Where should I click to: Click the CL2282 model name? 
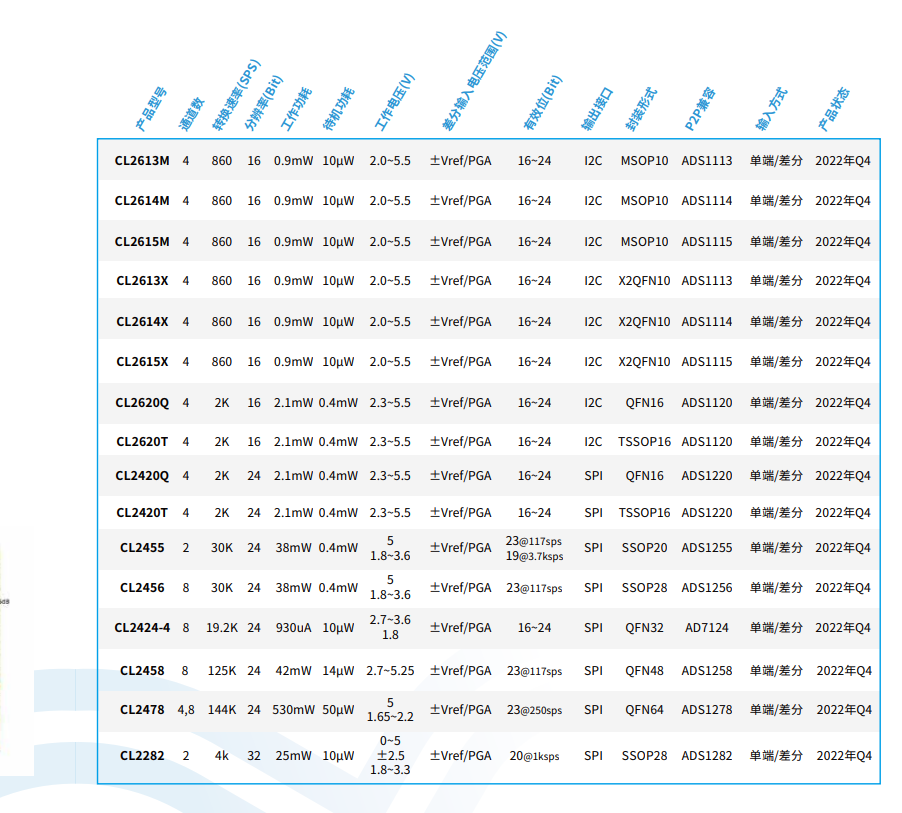[x=142, y=756]
